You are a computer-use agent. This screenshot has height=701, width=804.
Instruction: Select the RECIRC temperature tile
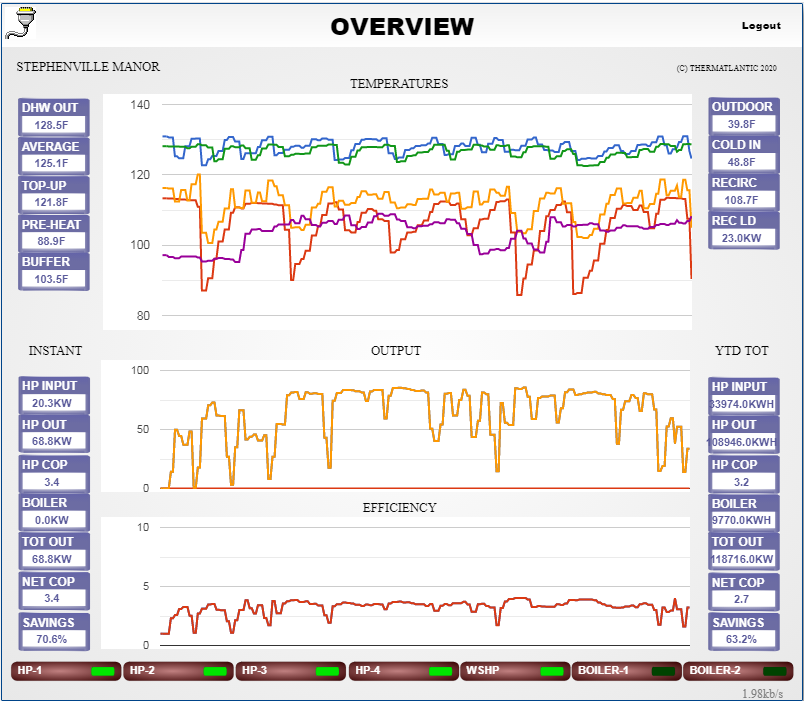pos(741,192)
